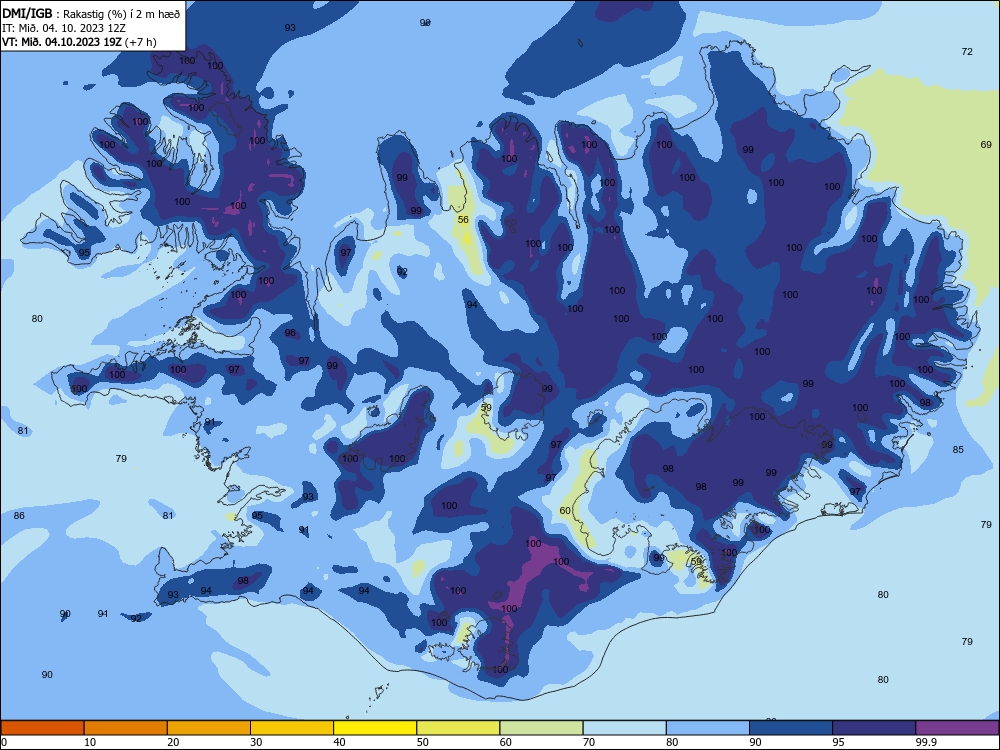
Task: Click the 90–95 medium blue legend swatch
Action: pyautogui.click(x=791, y=728)
